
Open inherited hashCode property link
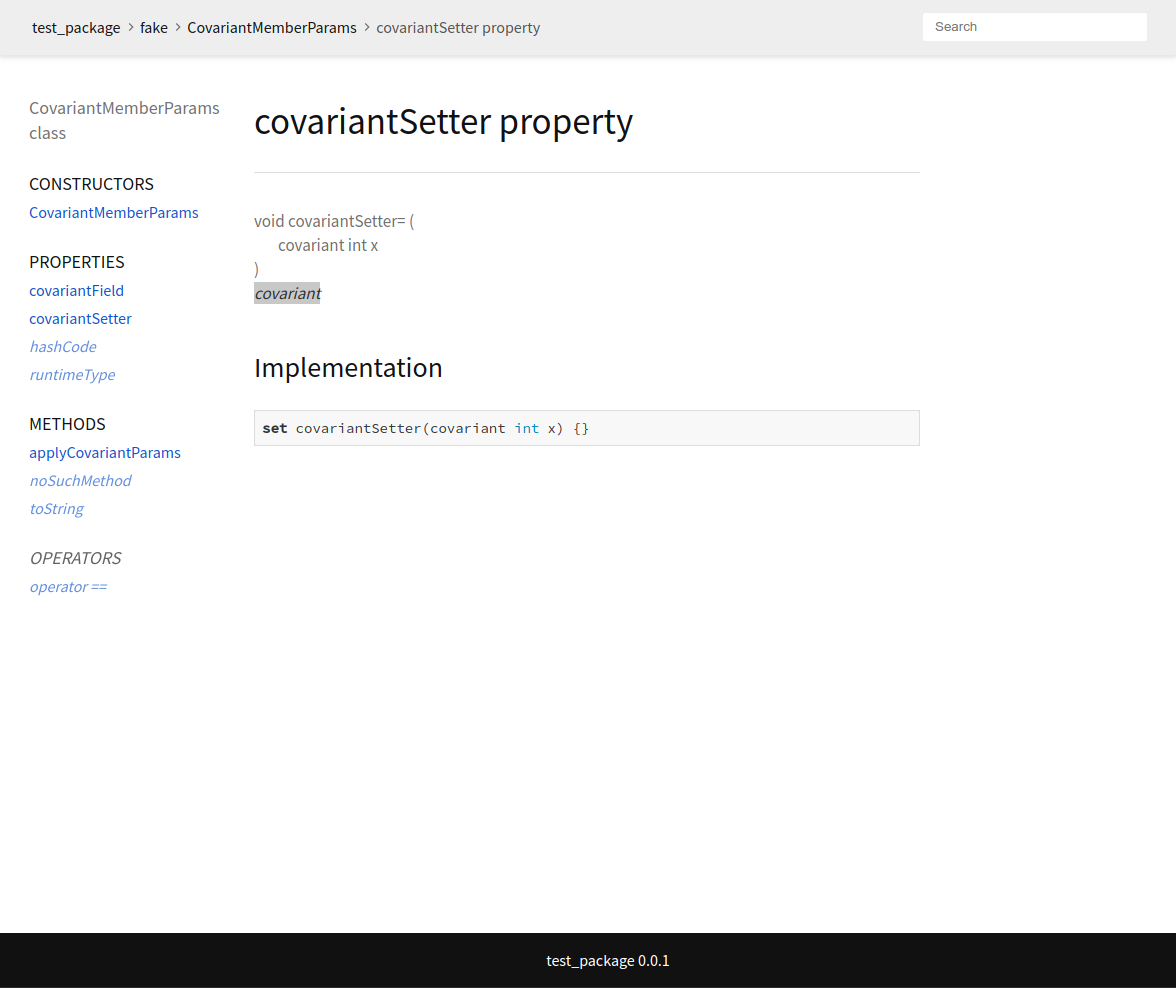(x=63, y=347)
